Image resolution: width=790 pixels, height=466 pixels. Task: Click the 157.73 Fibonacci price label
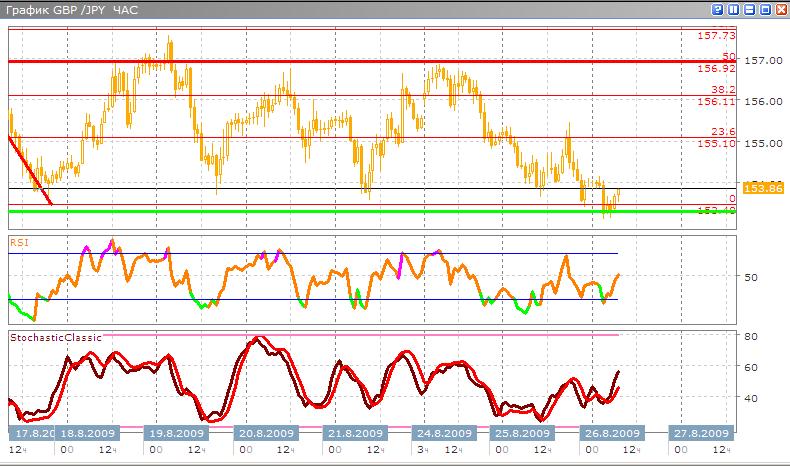pyautogui.click(x=716, y=36)
